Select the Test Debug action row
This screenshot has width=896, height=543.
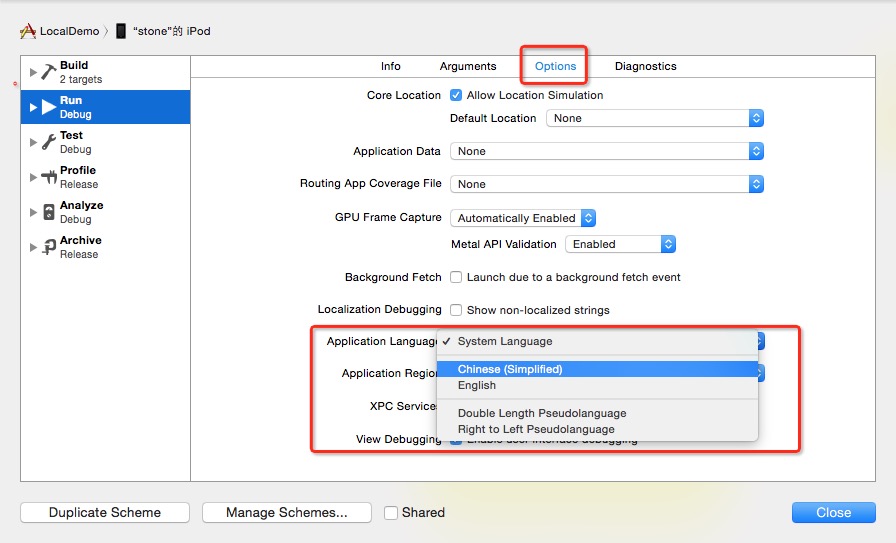point(106,142)
